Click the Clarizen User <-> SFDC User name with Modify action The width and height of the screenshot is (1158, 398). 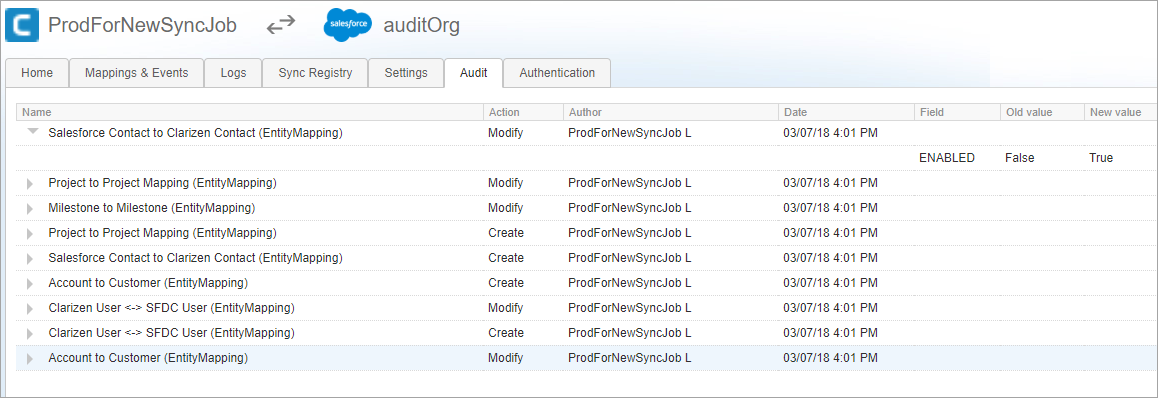pyautogui.click(x=171, y=308)
